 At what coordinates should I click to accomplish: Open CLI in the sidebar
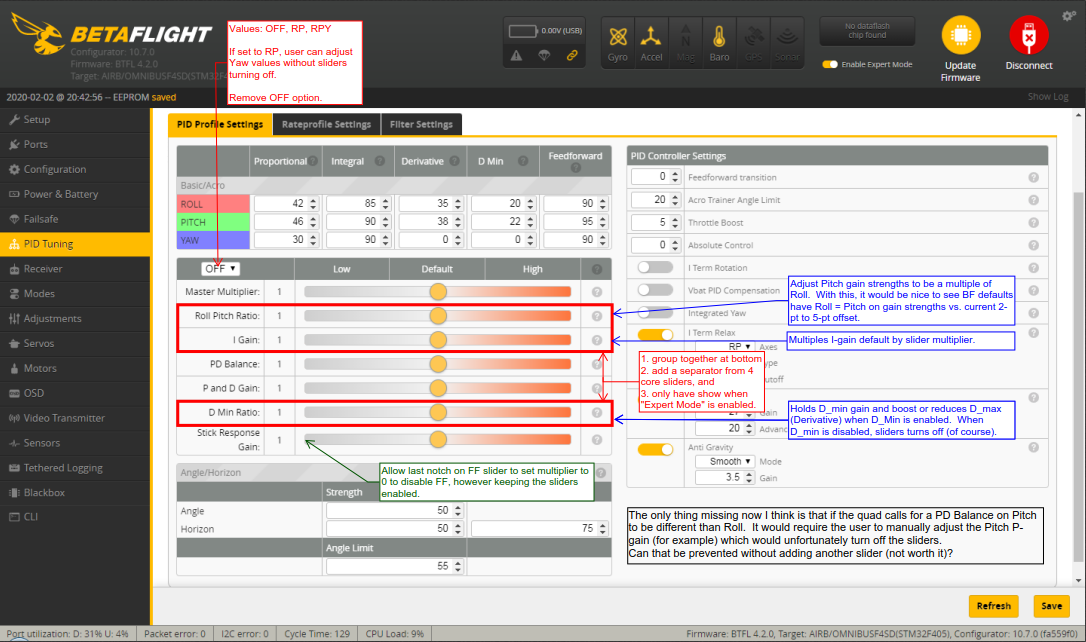(x=75, y=517)
